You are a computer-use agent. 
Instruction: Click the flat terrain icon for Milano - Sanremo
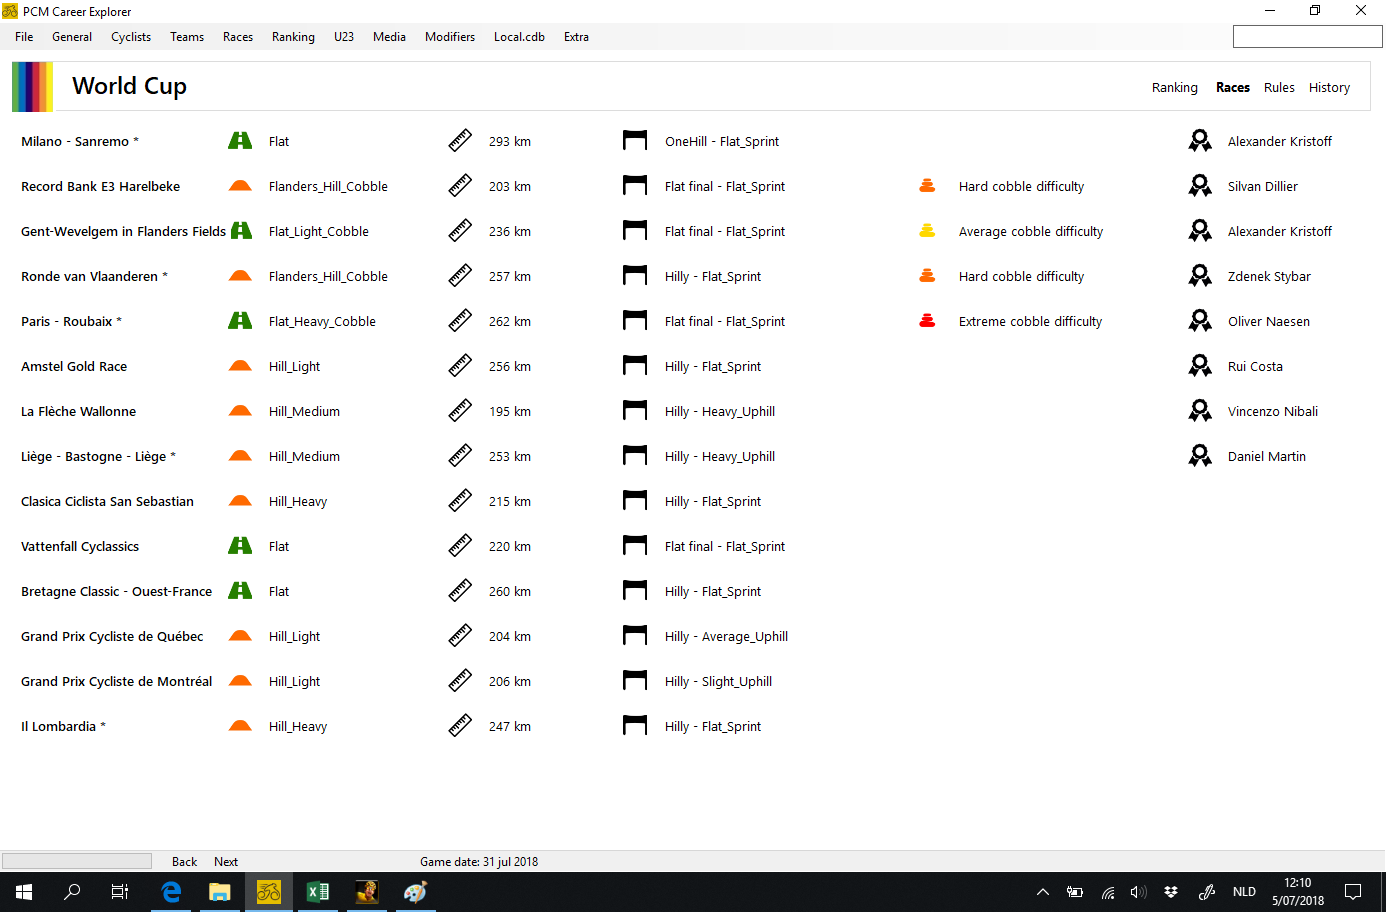pyautogui.click(x=240, y=141)
